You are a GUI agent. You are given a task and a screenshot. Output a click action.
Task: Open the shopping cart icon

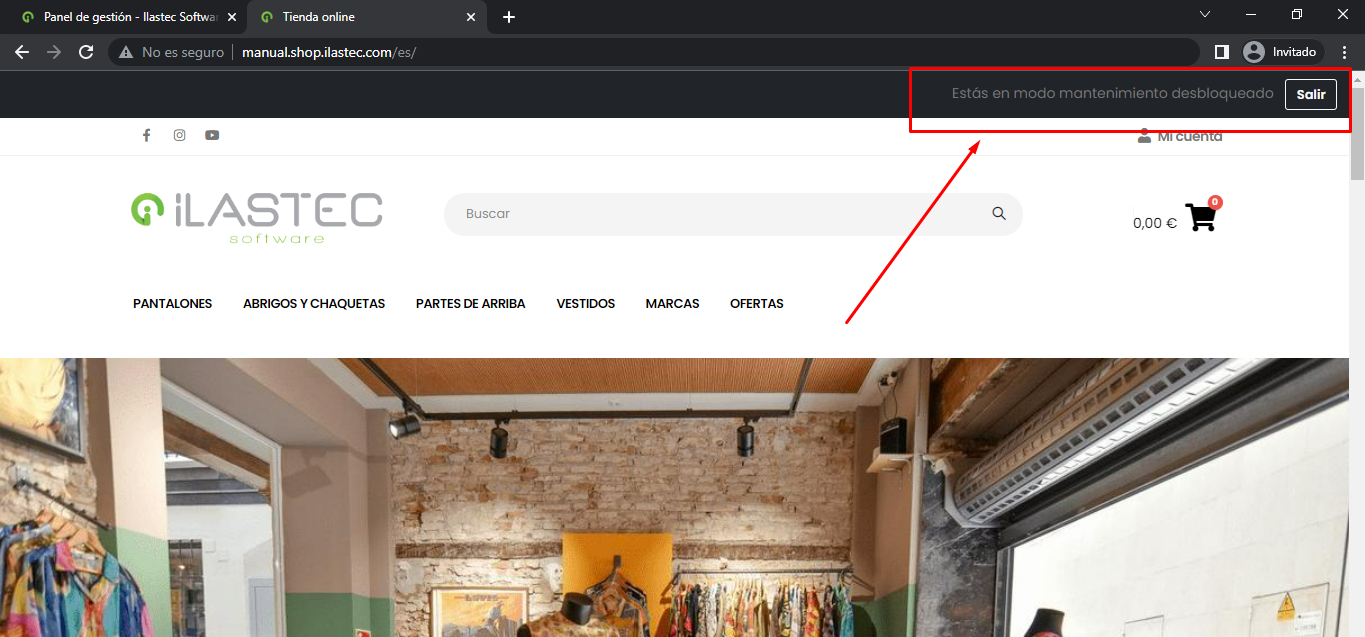click(1200, 218)
